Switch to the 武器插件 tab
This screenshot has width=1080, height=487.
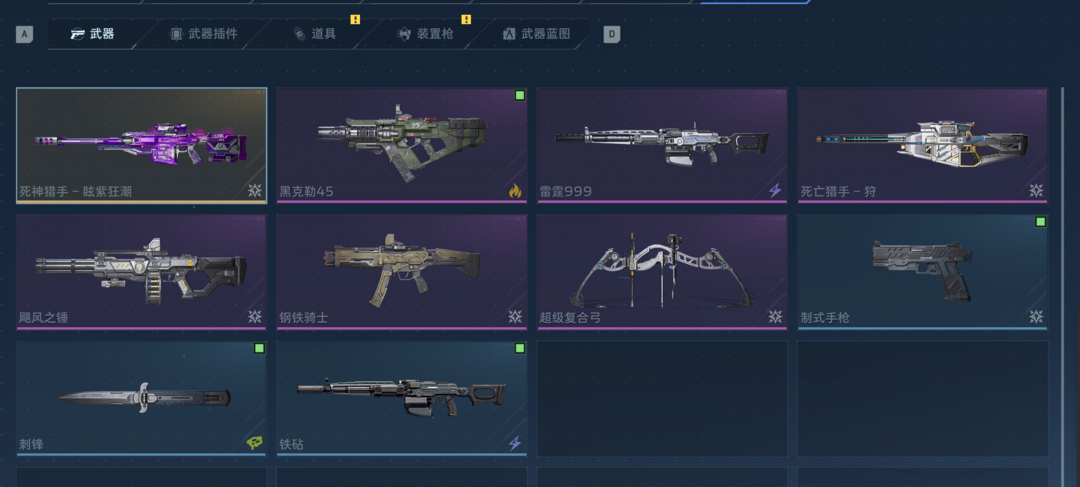pos(203,34)
